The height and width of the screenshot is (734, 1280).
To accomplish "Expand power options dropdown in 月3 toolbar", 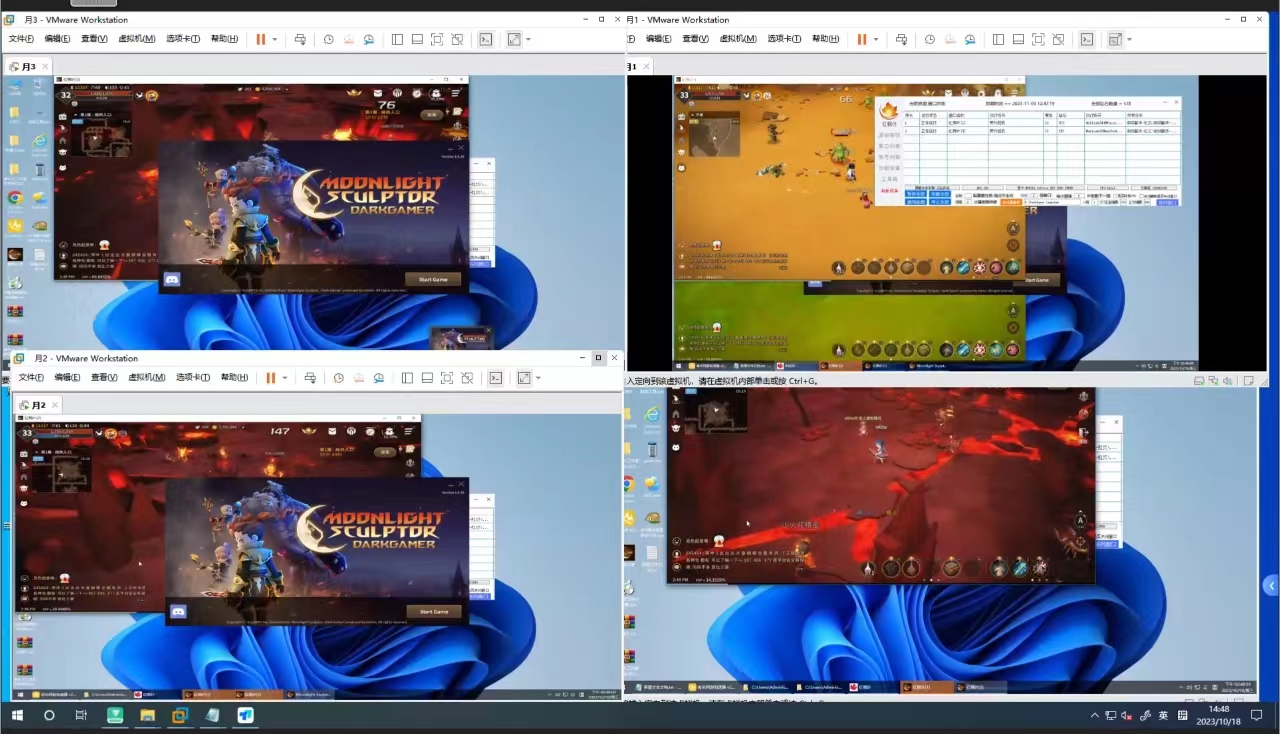I will [x=275, y=39].
